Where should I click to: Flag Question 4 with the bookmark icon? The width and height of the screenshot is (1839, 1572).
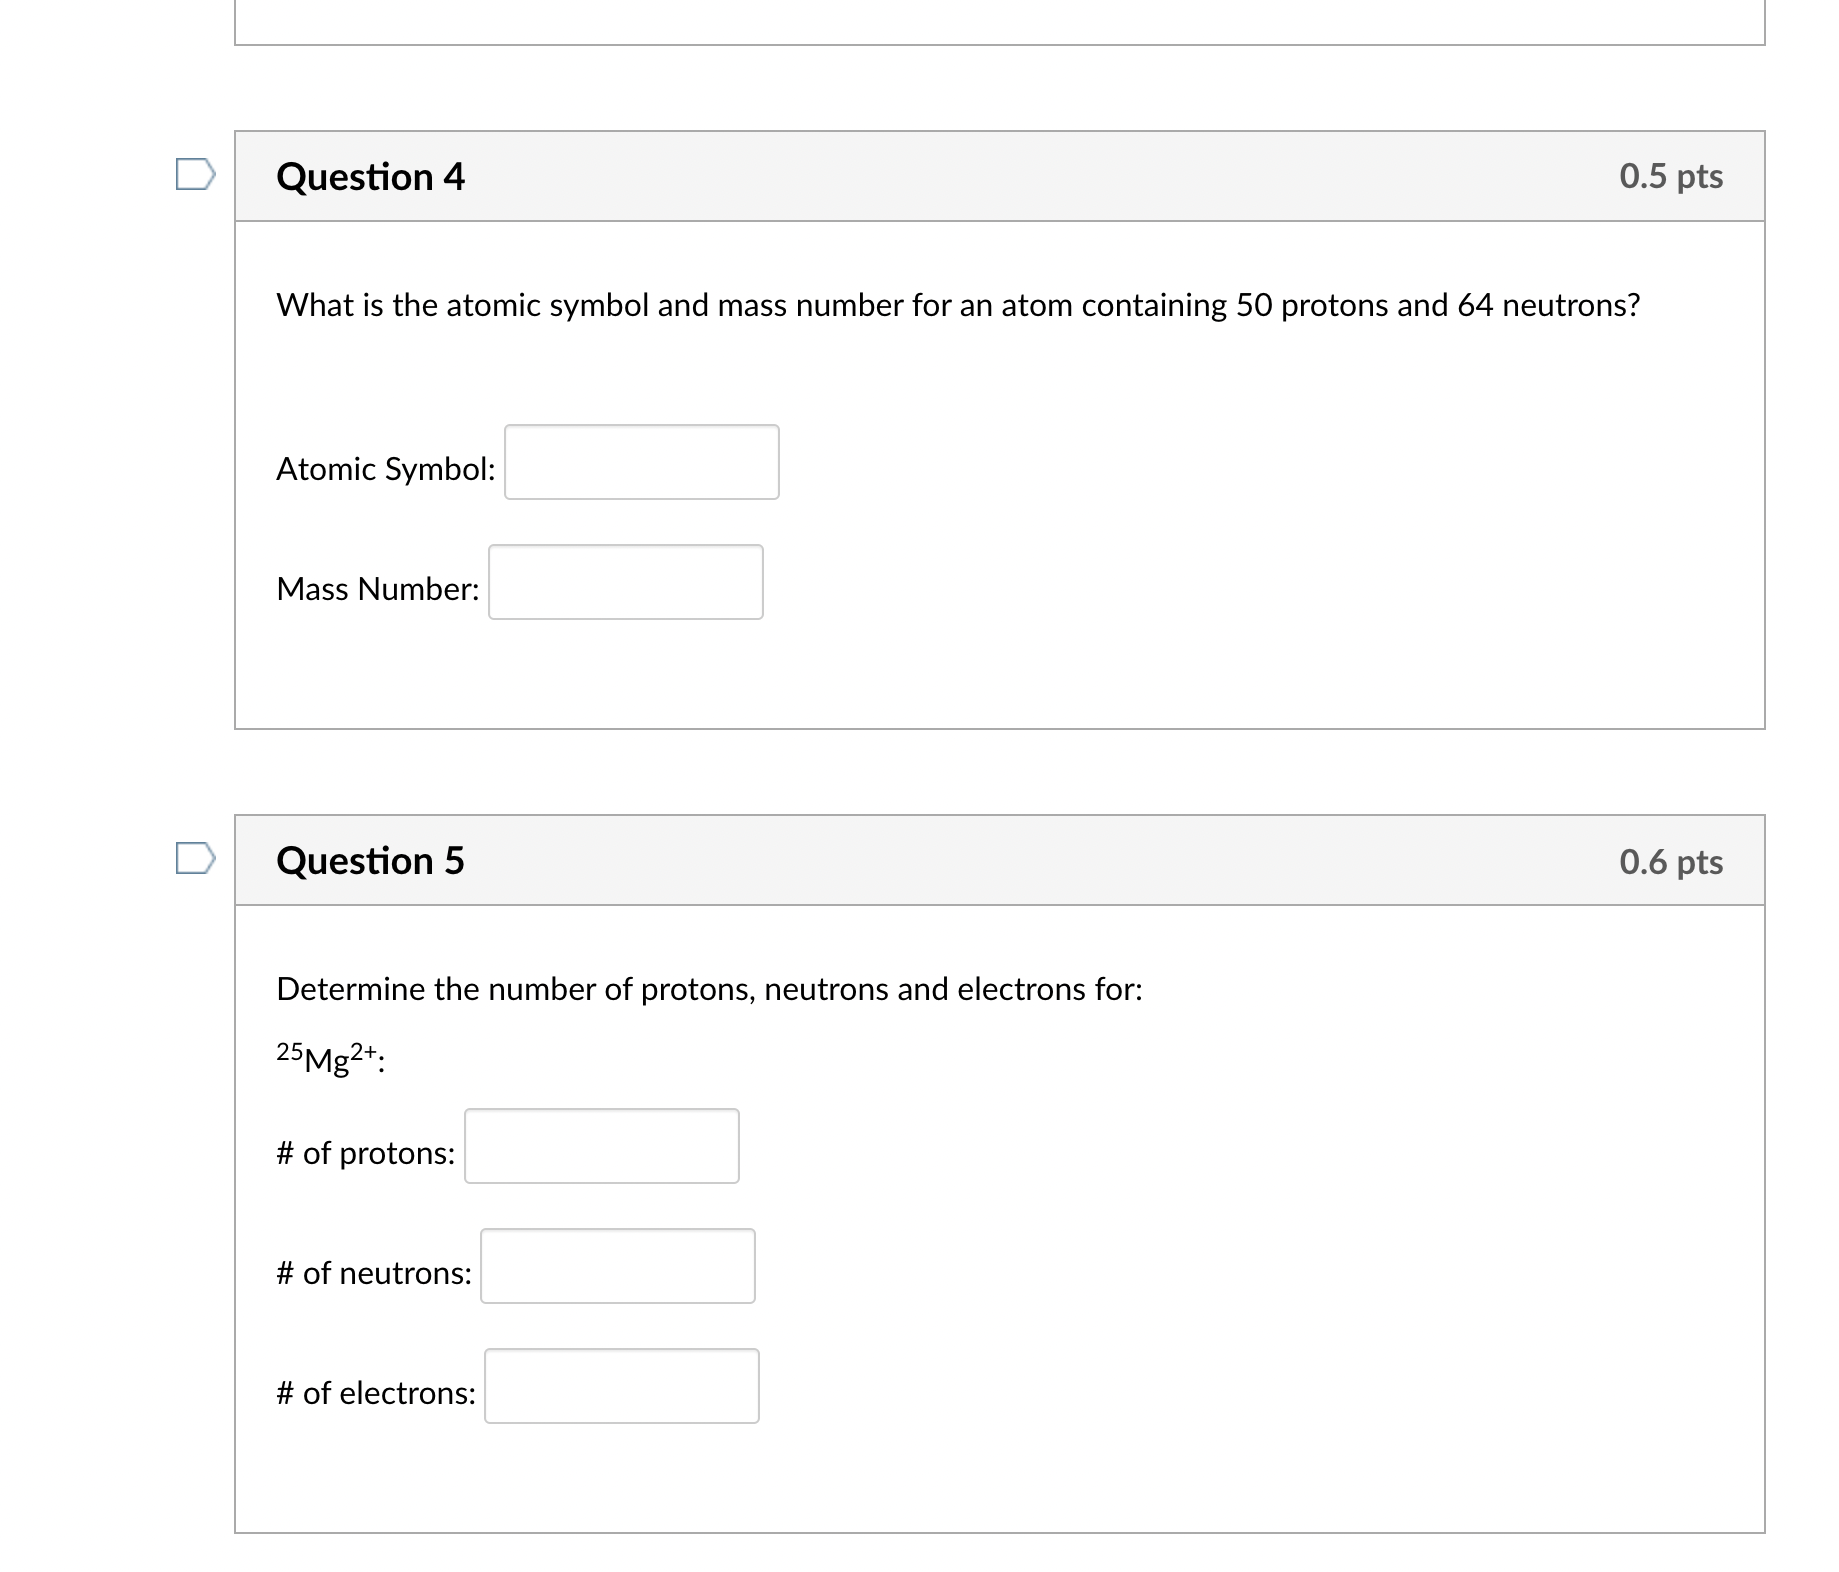[195, 174]
